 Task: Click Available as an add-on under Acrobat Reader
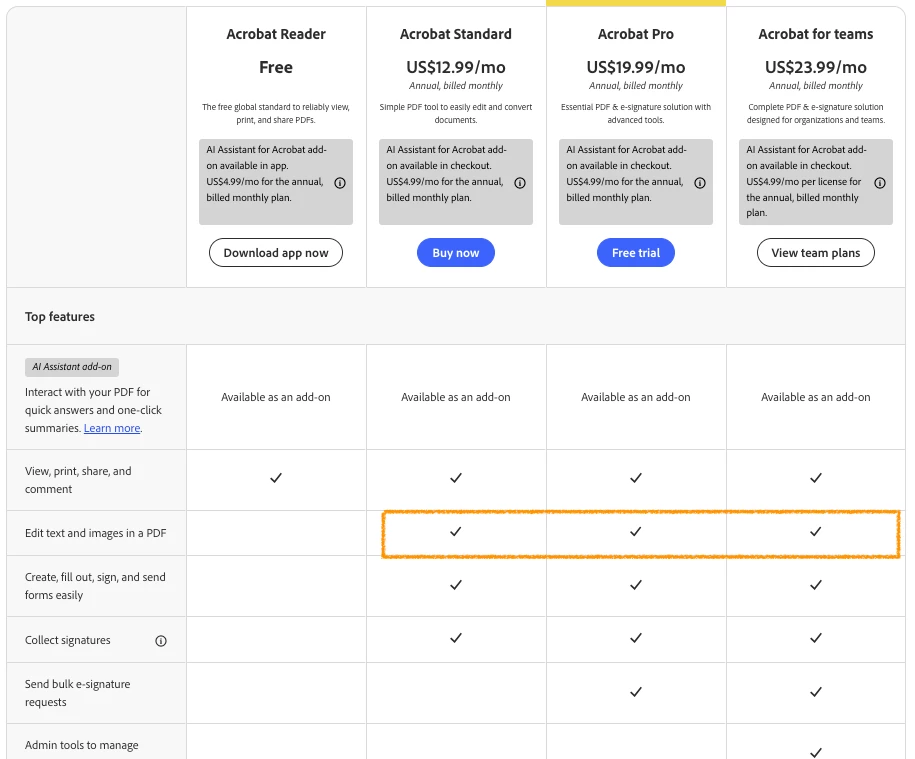[275, 397]
